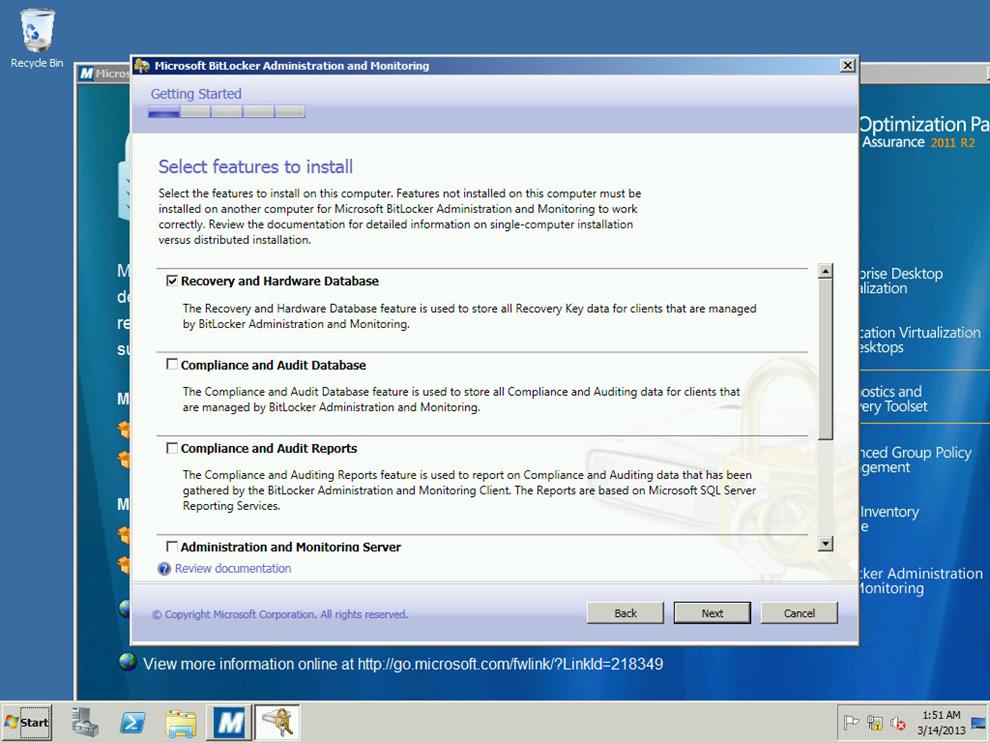
Task: Click the globe icon in the MDOP window
Action: (x=128, y=662)
